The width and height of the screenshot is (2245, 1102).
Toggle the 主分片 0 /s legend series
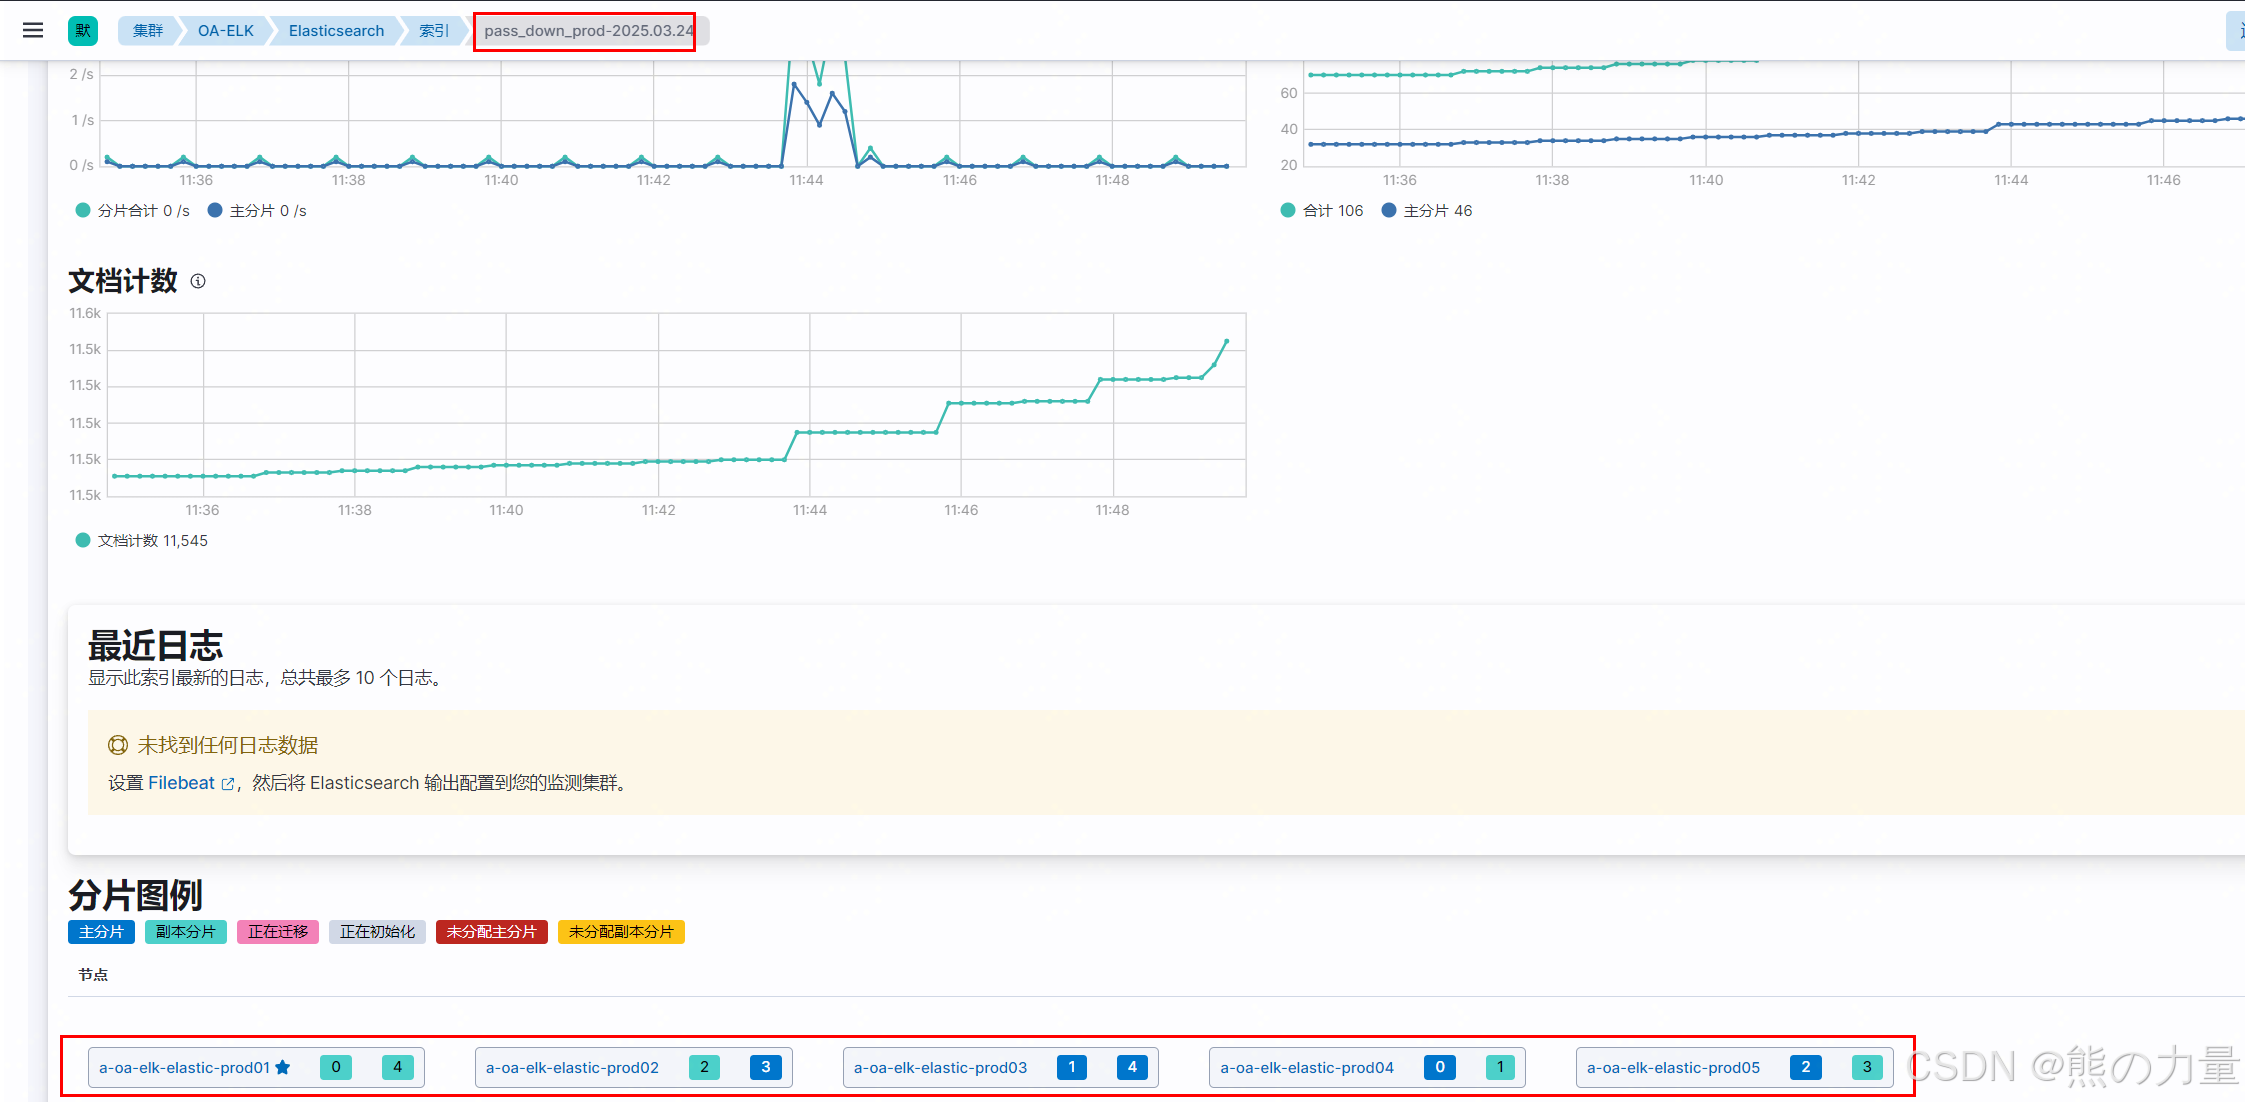(257, 211)
